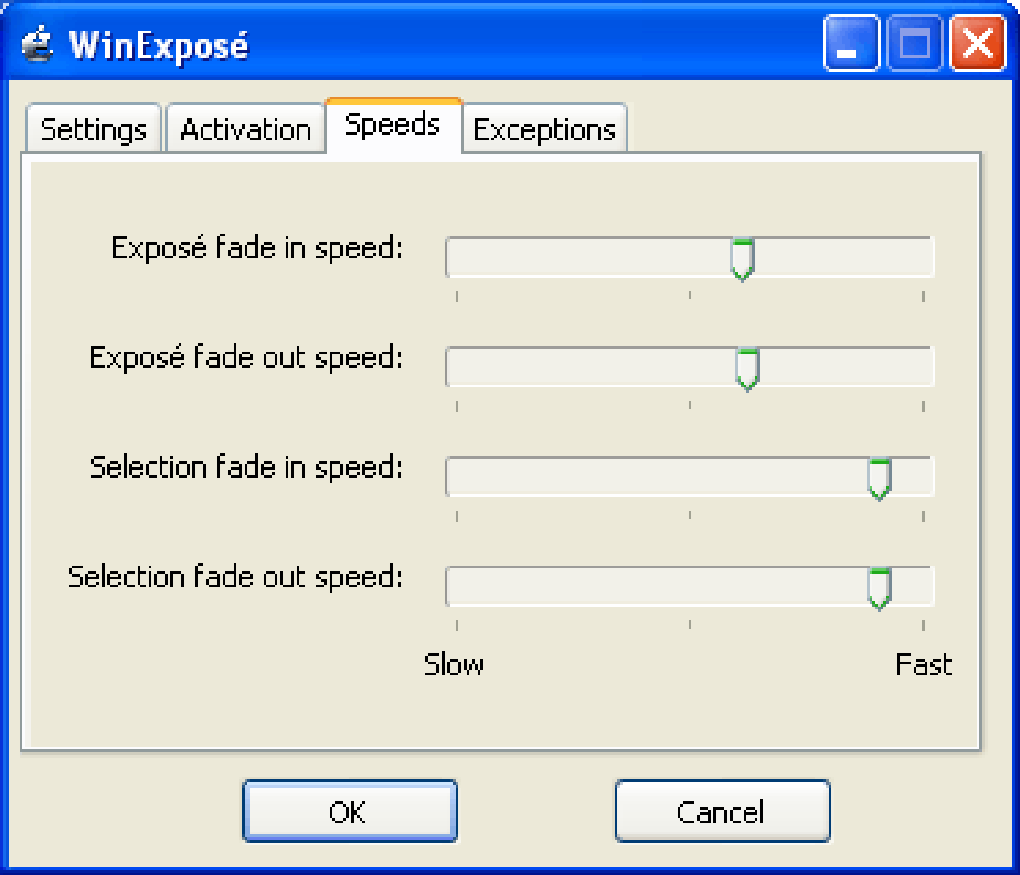Open the Activation tab
The height and width of the screenshot is (875, 1020).
point(245,130)
